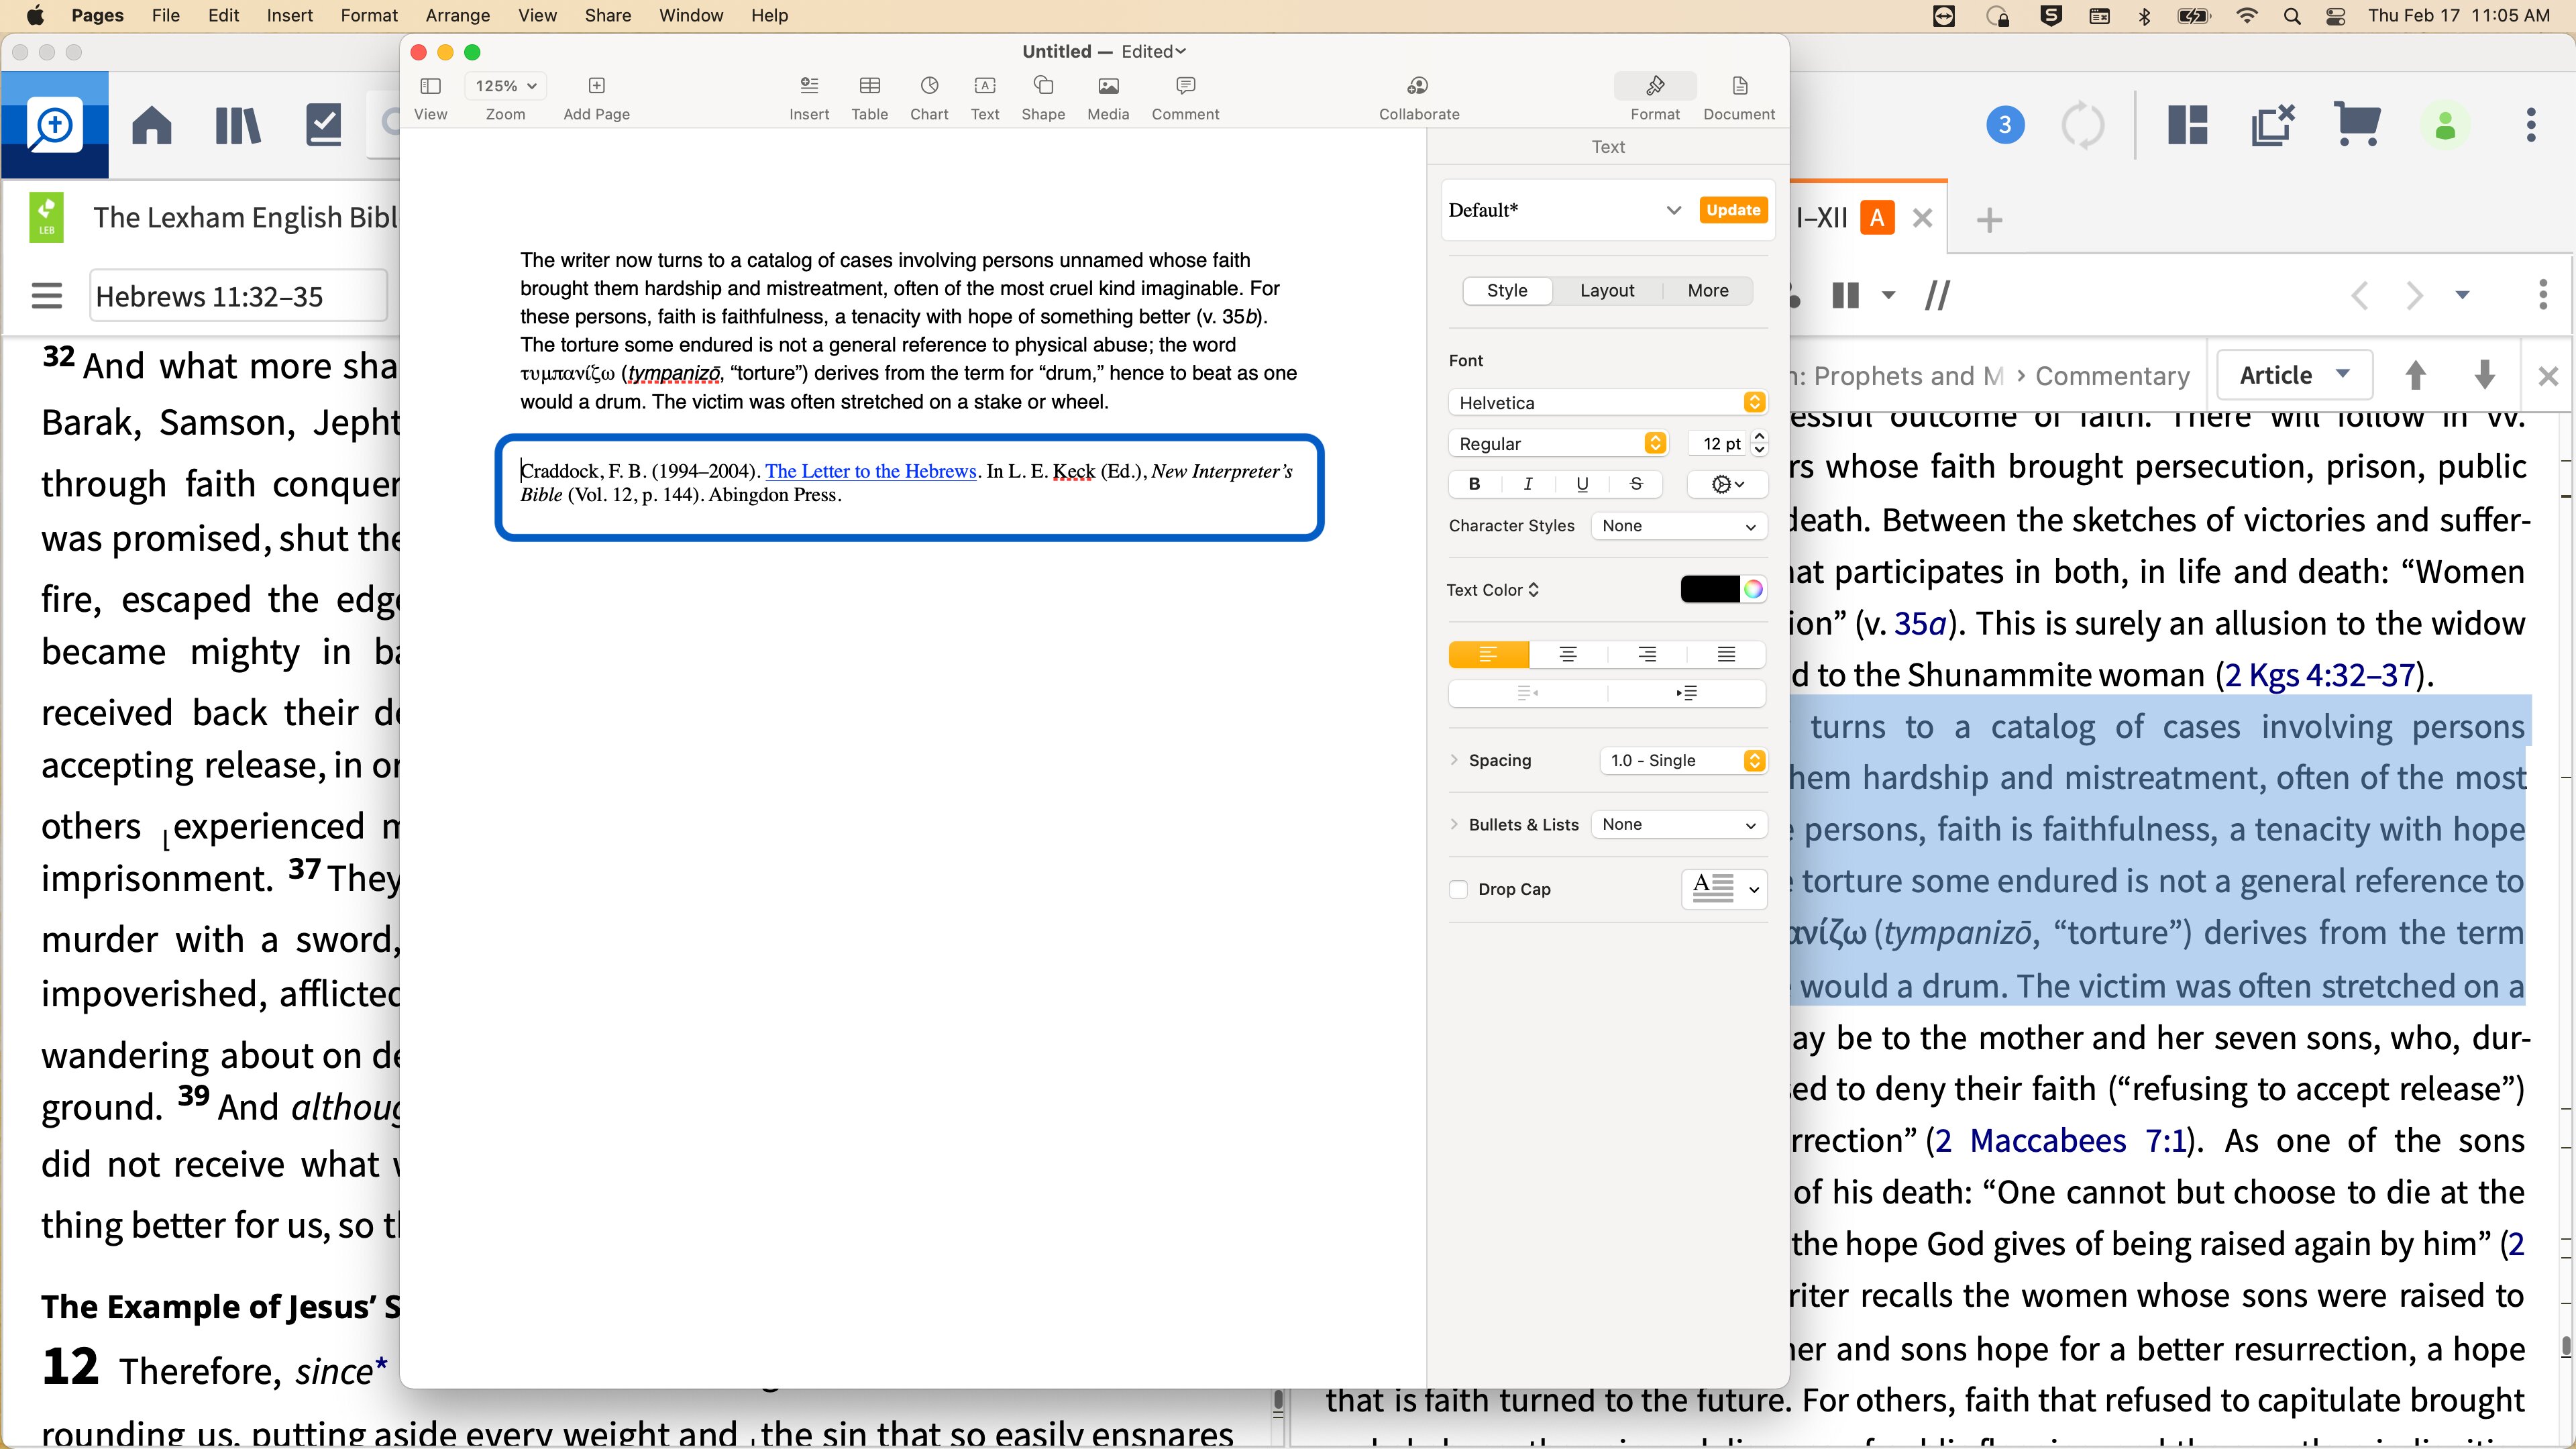Toggle Bold formatting
This screenshot has width=2576, height=1449.
[x=1474, y=484]
